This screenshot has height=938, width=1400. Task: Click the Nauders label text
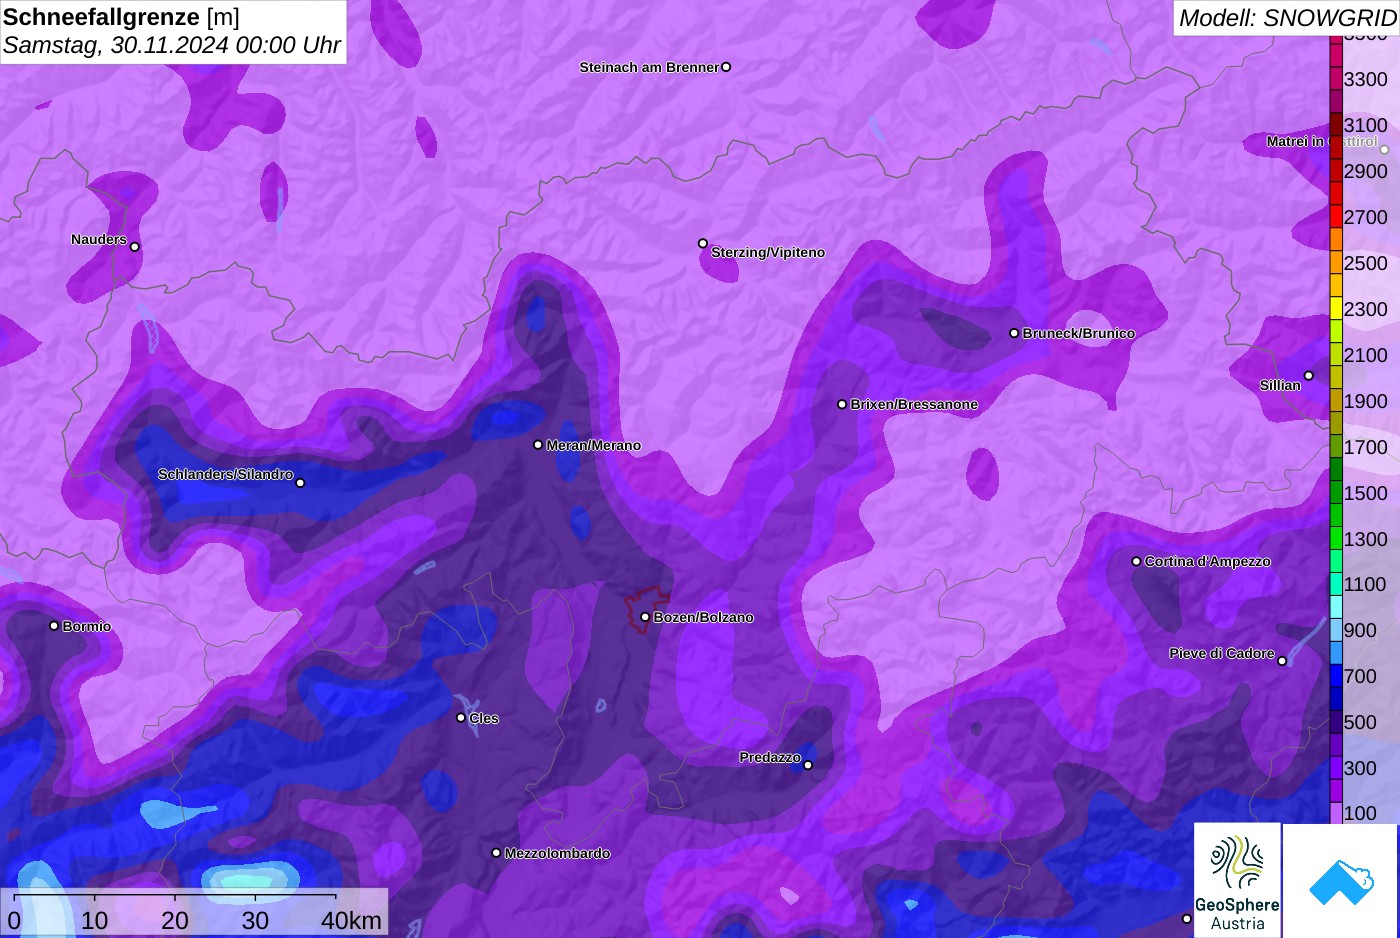(x=99, y=239)
